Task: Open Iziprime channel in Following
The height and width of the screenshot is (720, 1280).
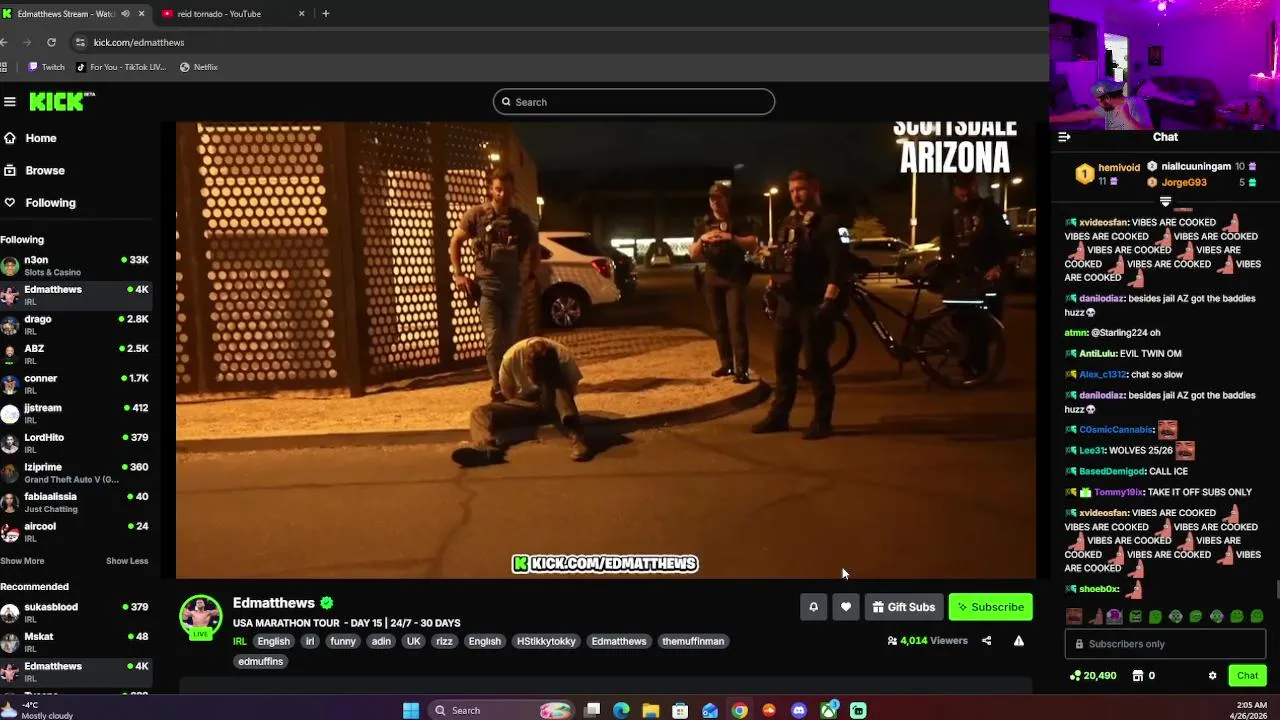Action: point(76,472)
